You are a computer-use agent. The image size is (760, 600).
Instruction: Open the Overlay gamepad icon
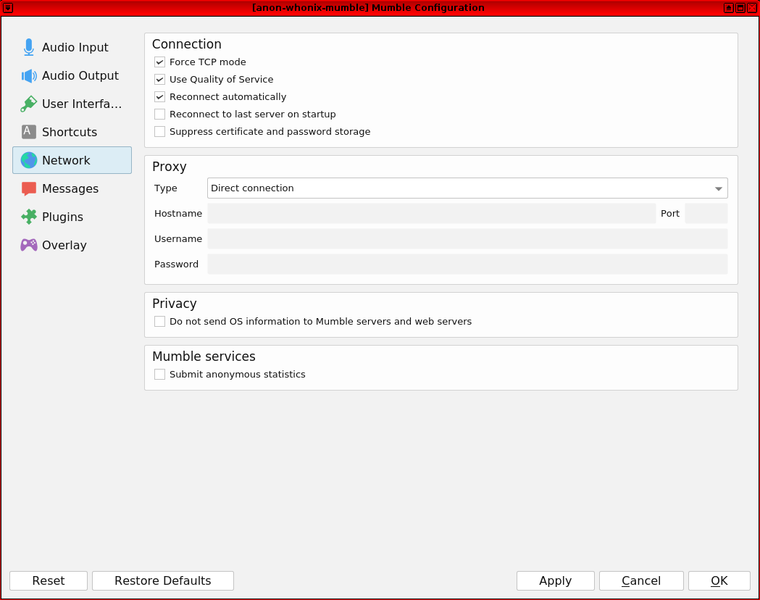click(29, 245)
